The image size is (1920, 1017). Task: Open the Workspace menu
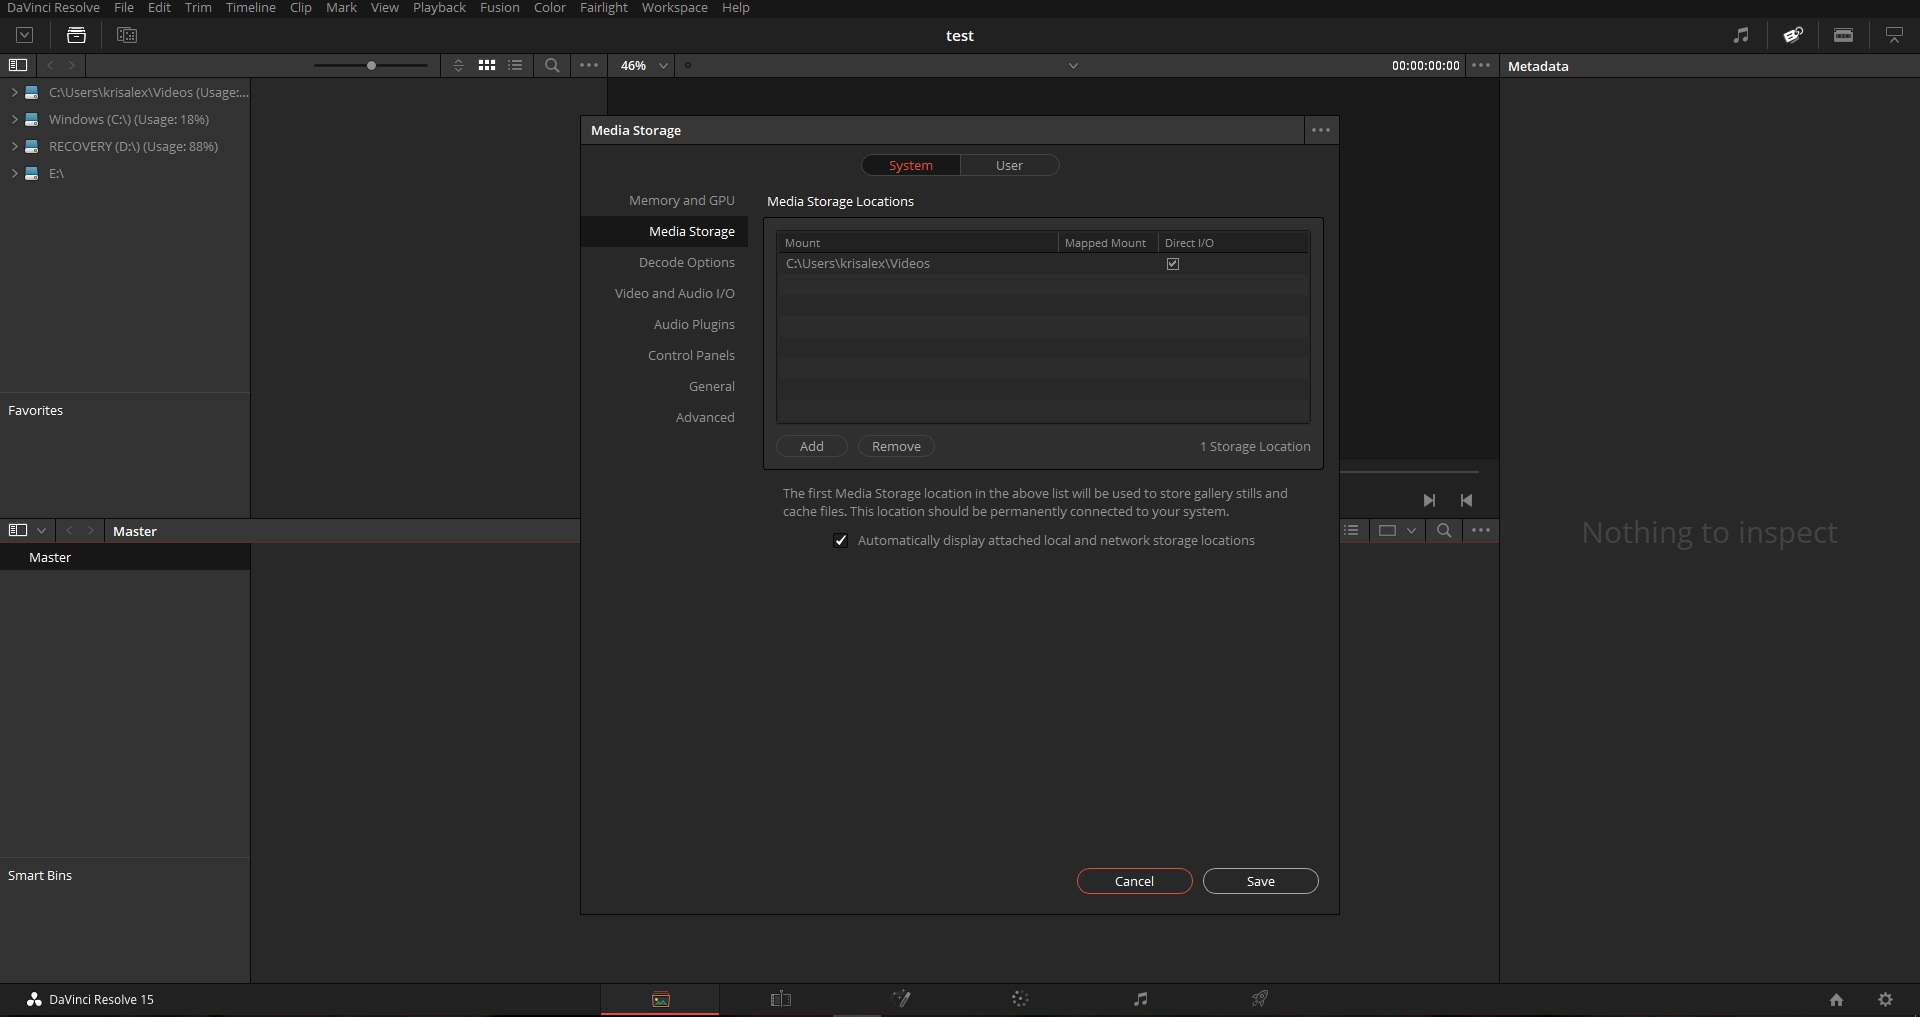pyautogui.click(x=675, y=8)
